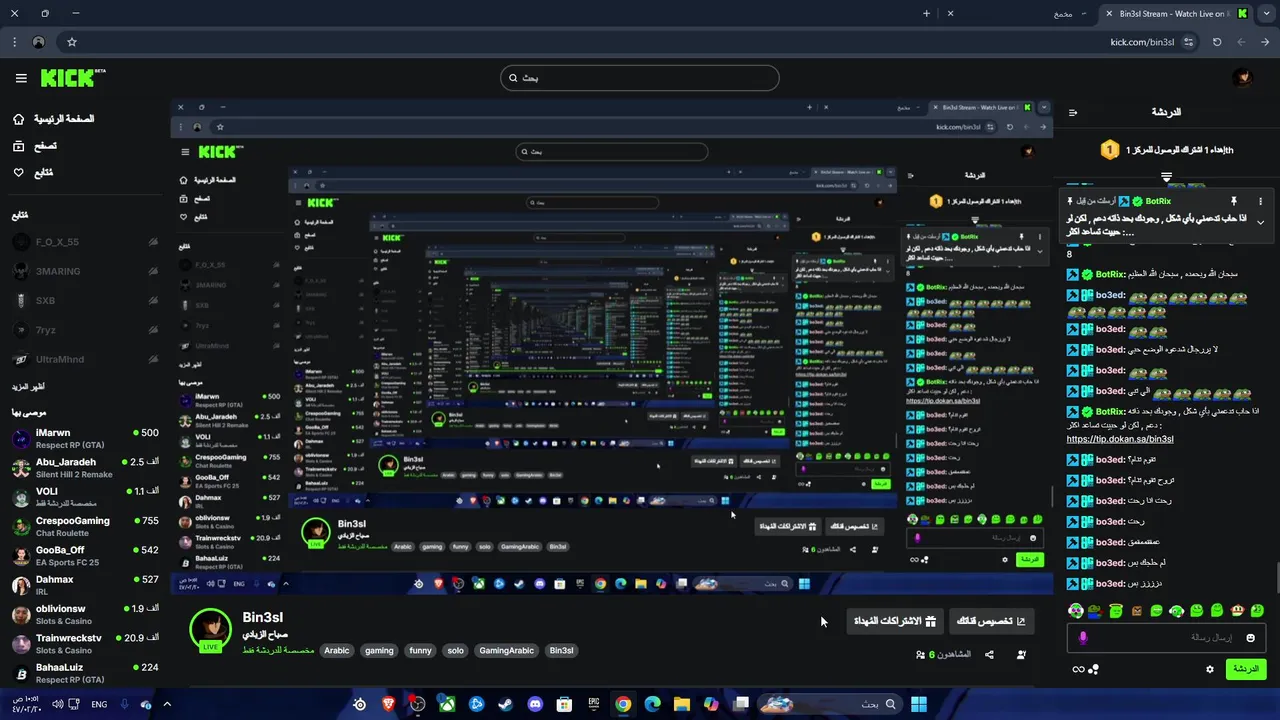Collapse the chat panel

coord(1073,113)
